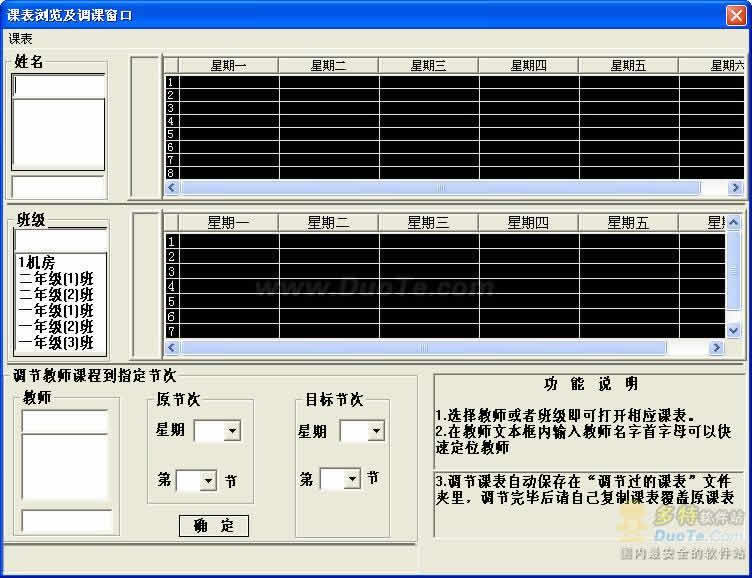Click the text box below the 教师 list
The height and width of the screenshot is (578, 752).
(x=67, y=521)
